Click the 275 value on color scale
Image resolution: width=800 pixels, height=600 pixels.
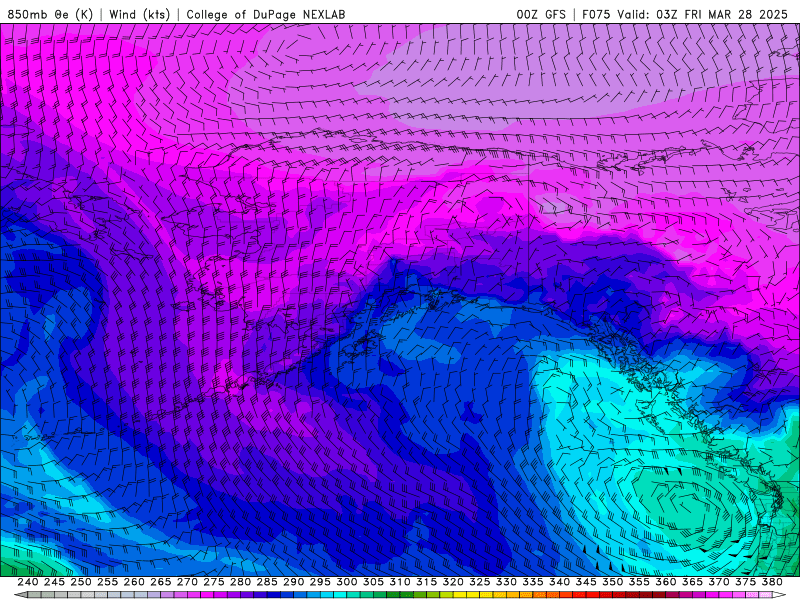coord(214,582)
